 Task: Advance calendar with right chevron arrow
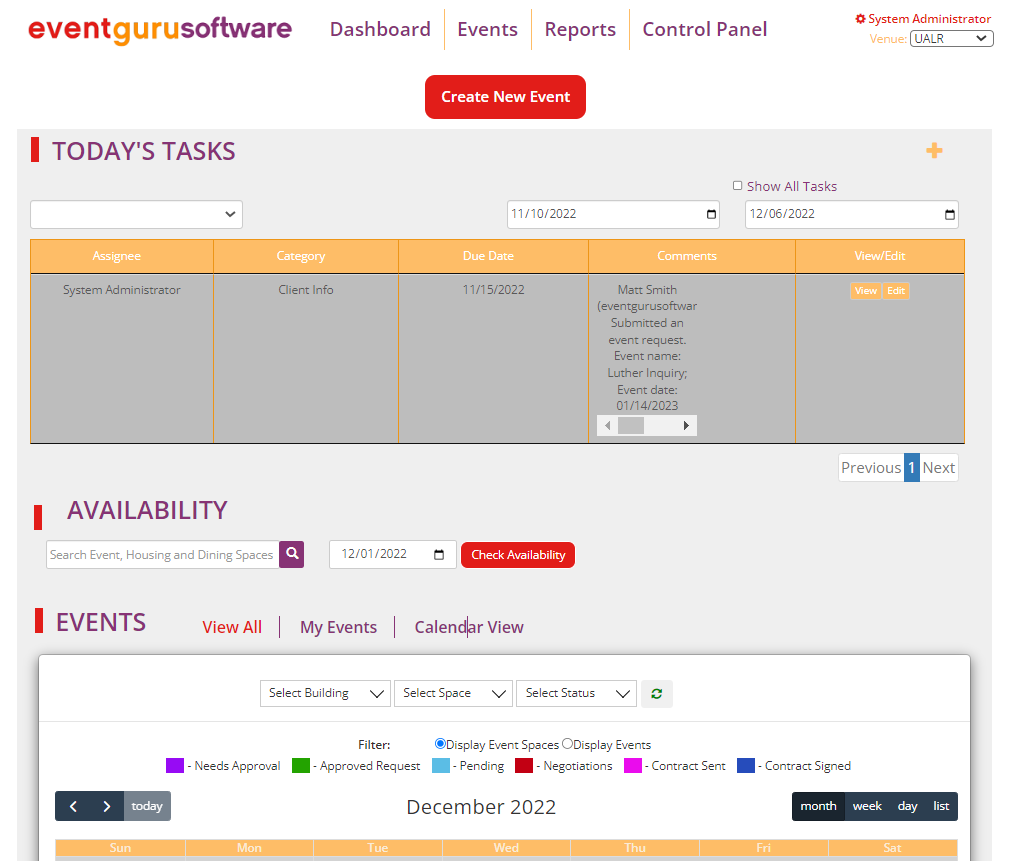tap(107, 806)
